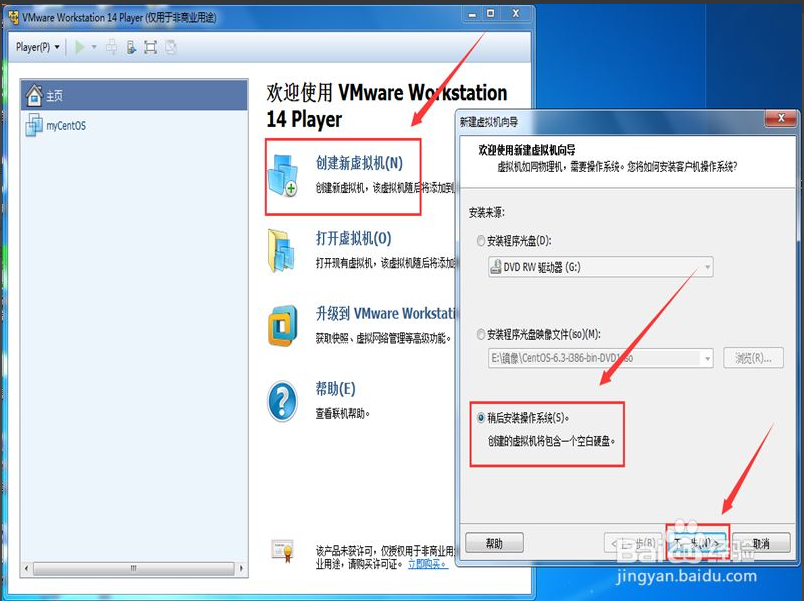This screenshot has width=804, height=601.
Task: Click the send Ctrl+Alt+Del toolbar icon
Action: (111, 47)
